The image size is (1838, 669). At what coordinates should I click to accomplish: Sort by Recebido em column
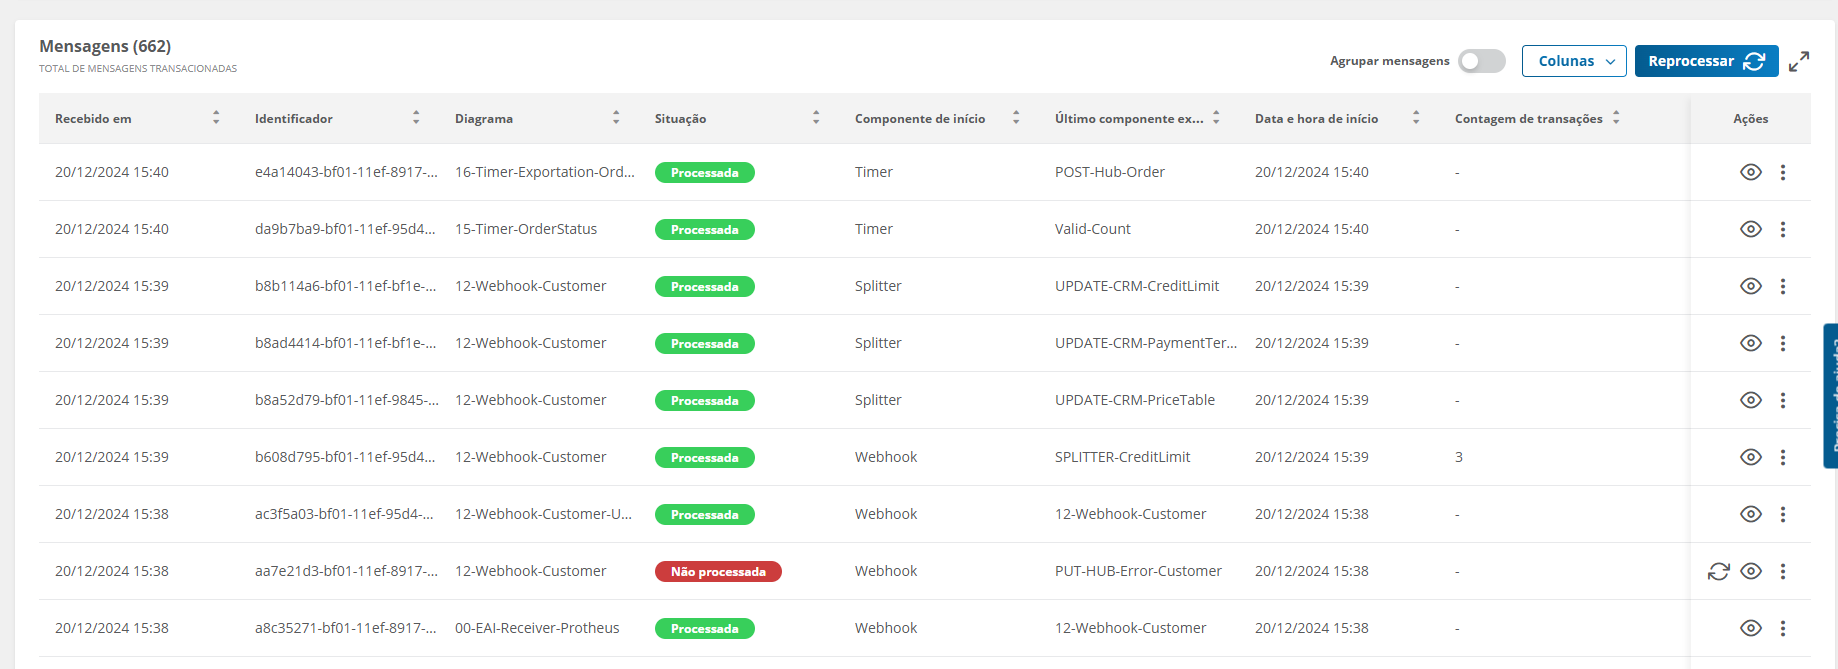pos(216,118)
